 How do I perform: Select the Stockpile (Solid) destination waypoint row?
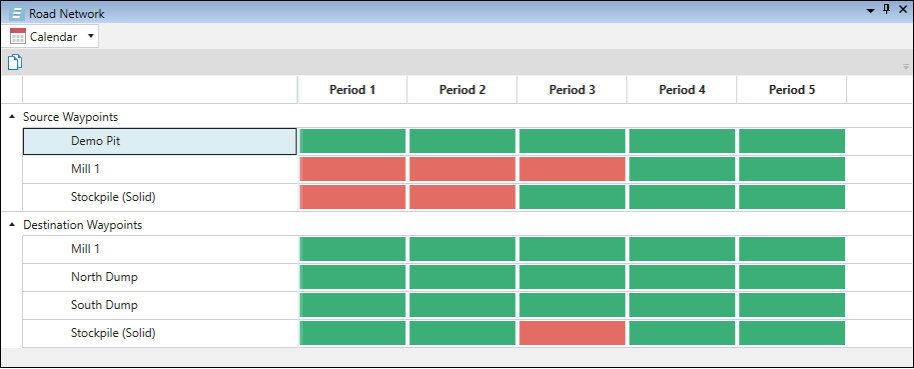(160, 333)
